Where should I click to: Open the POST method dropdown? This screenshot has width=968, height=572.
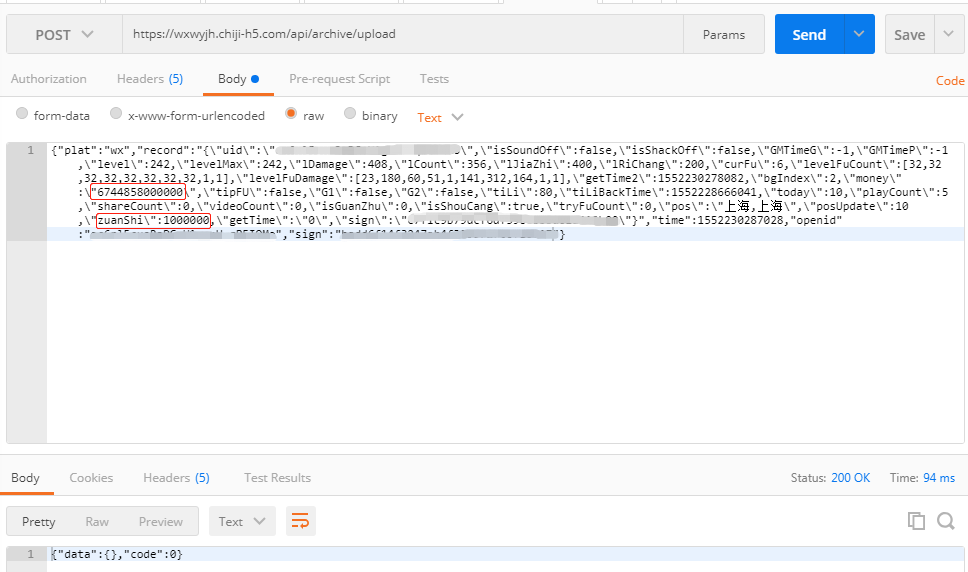click(x=64, y=34)
